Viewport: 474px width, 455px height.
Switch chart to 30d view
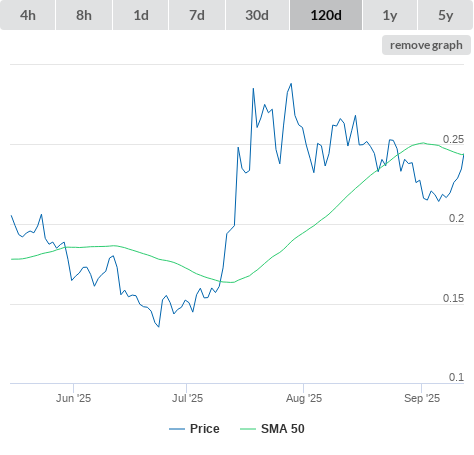coord(257,15)
